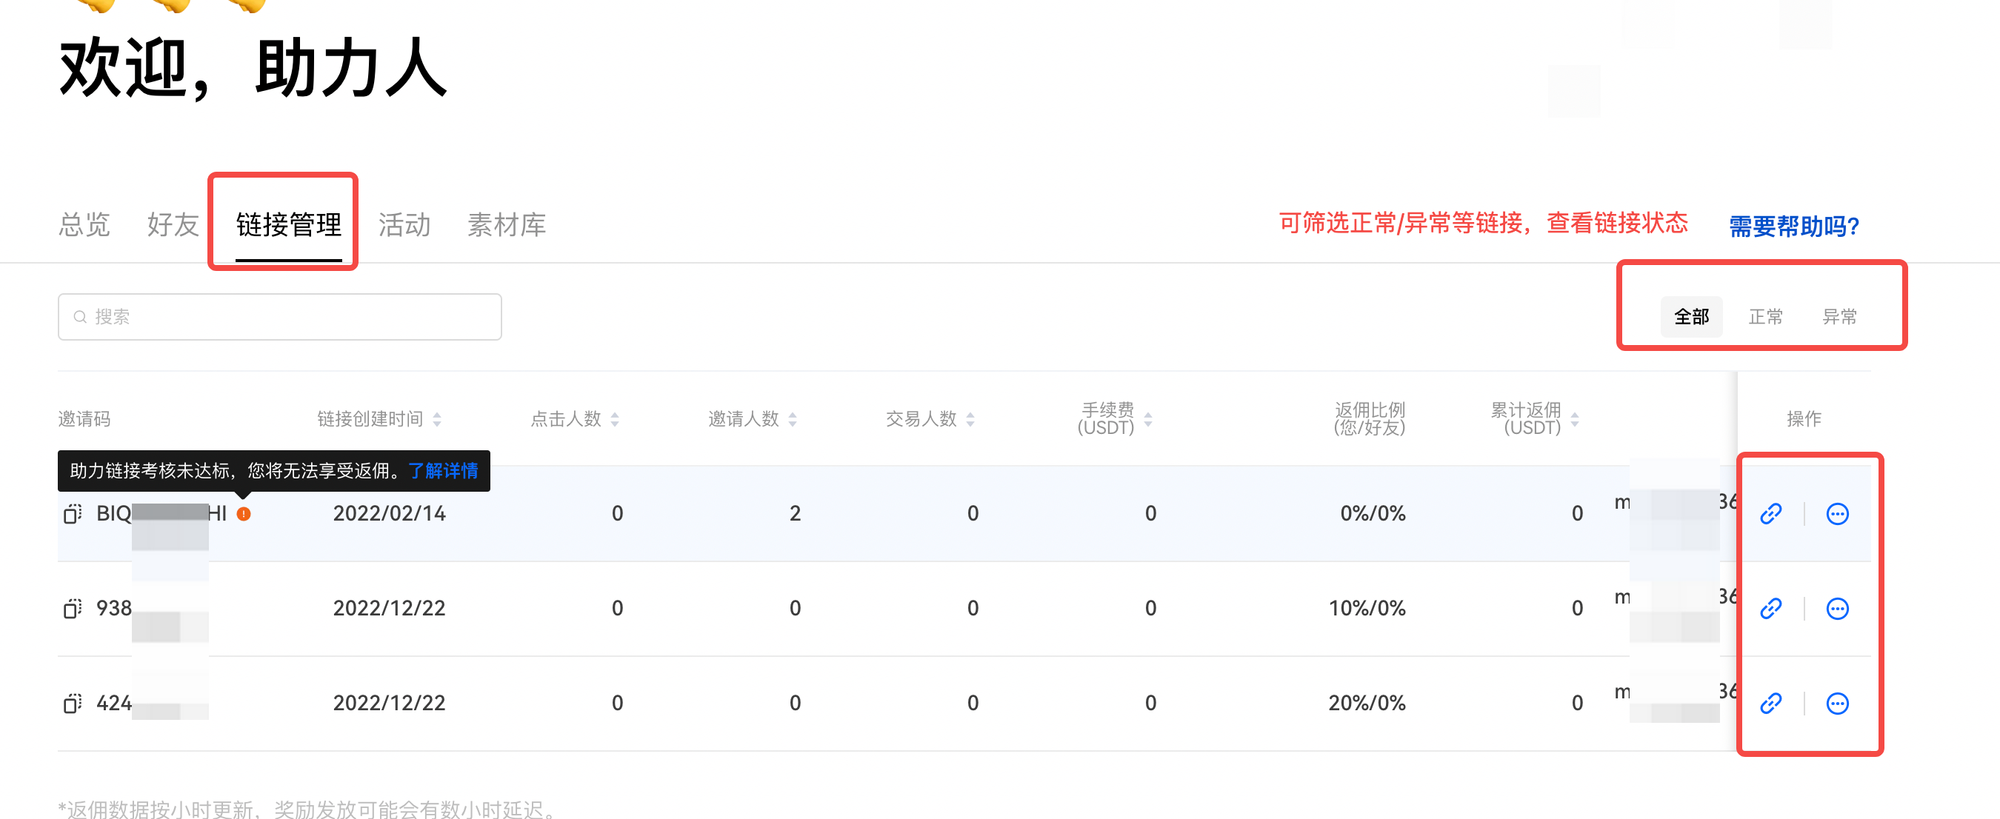Sort by 邀请人数 column
Viewport: 2000px width, 819px height.
pos(793,420)
